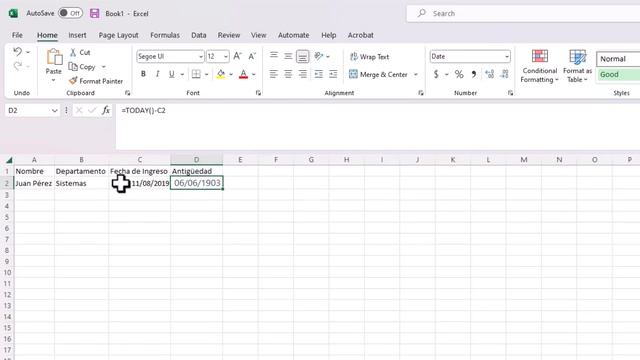
Task: Align text right
Action: click(302, 74)
